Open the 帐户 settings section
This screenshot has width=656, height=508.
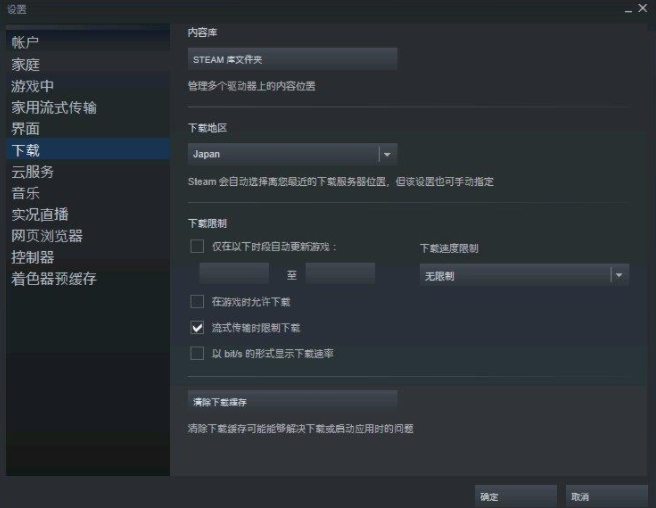[25, 42]
